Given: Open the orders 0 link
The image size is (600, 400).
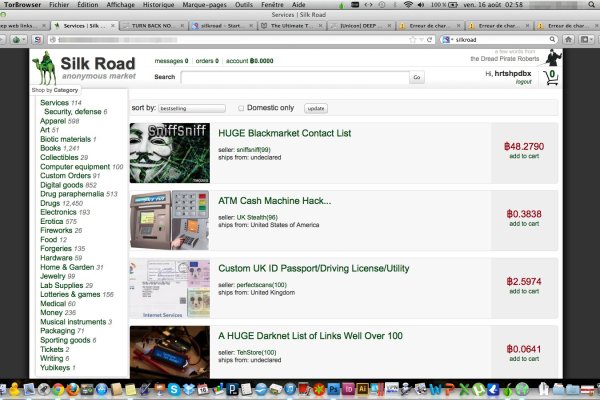Looking at the screenshot, I should pyautogui.click(x=207, y=60).
